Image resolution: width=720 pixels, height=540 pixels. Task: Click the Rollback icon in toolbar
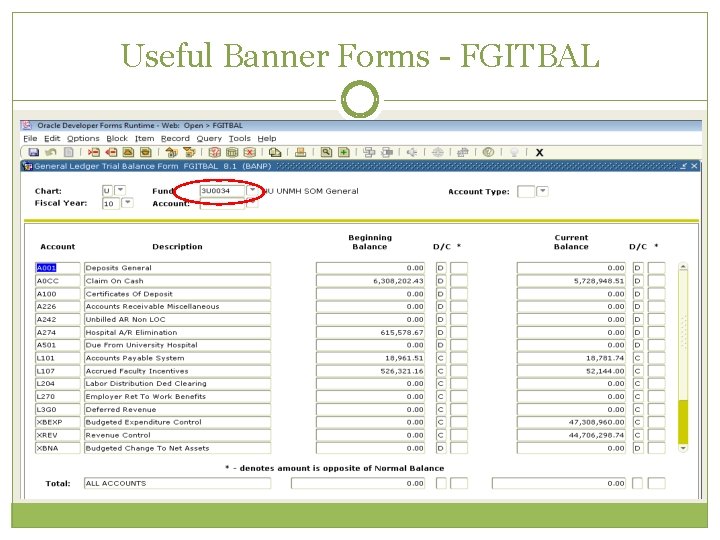coord(51,152)
